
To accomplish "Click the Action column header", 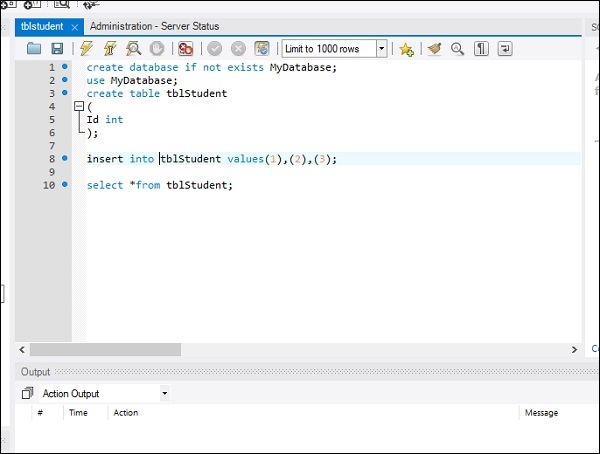I will [126, 413].
